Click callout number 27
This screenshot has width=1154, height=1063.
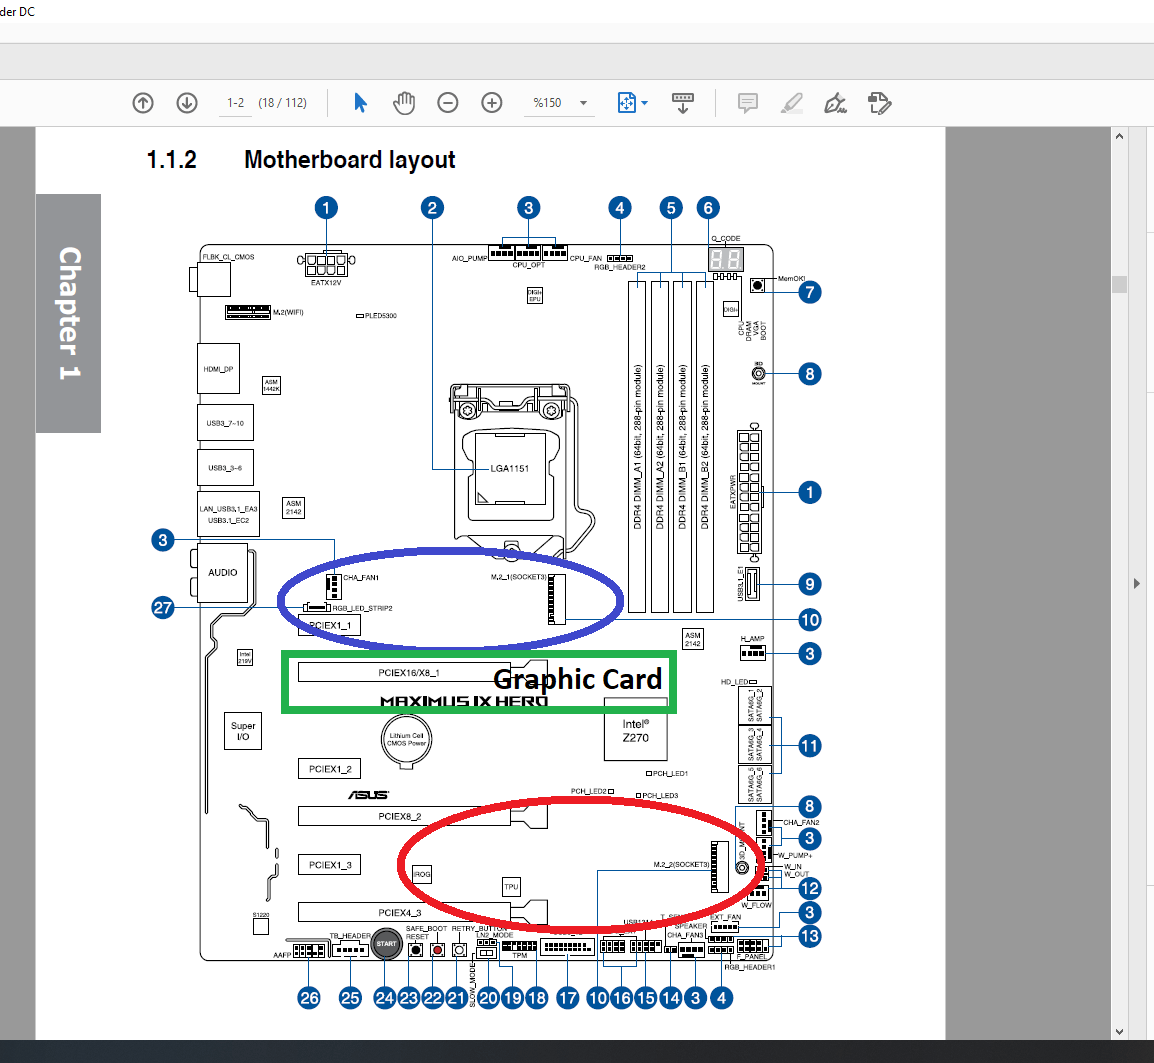pyautogui.click(x=163, y=607)
